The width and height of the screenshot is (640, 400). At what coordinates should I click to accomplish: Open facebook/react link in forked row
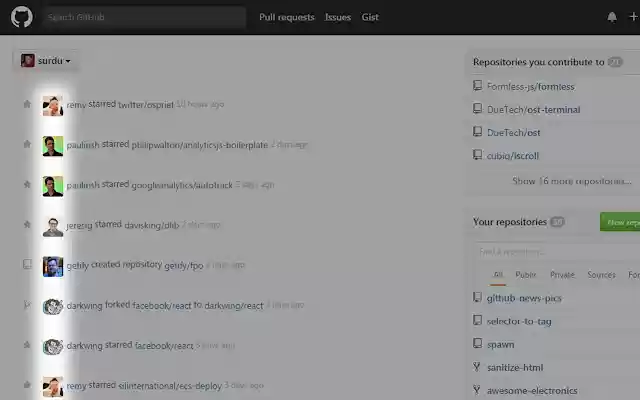click(162, 306)
